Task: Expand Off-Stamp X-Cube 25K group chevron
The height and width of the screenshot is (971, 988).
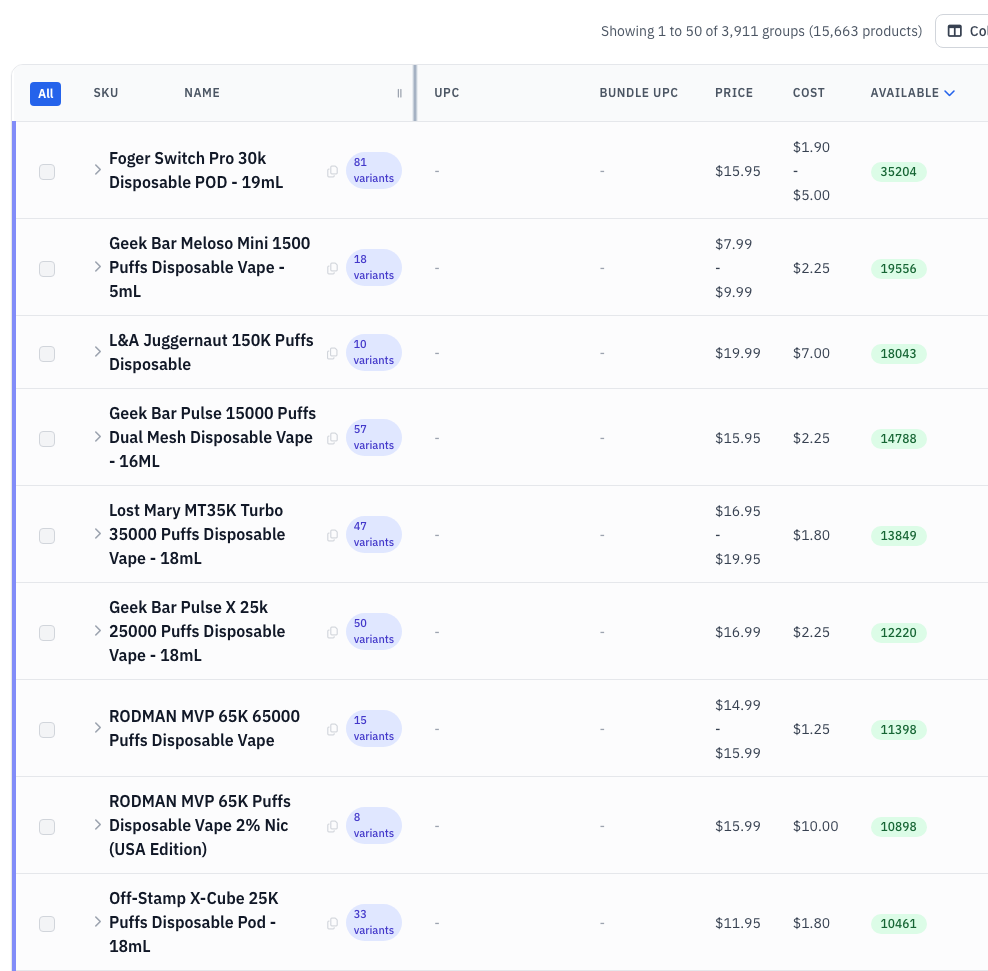Action: 98,922
